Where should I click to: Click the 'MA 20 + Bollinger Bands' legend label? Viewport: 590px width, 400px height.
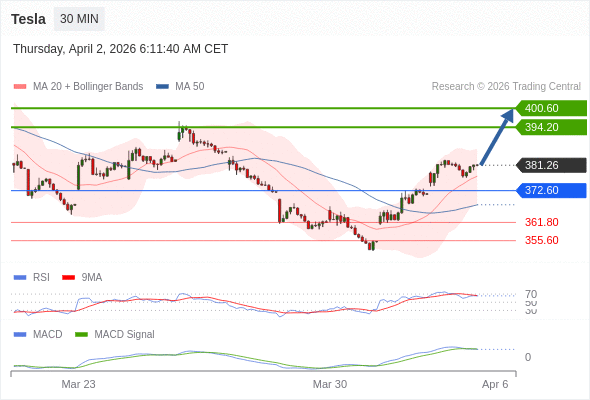(88, 87)
